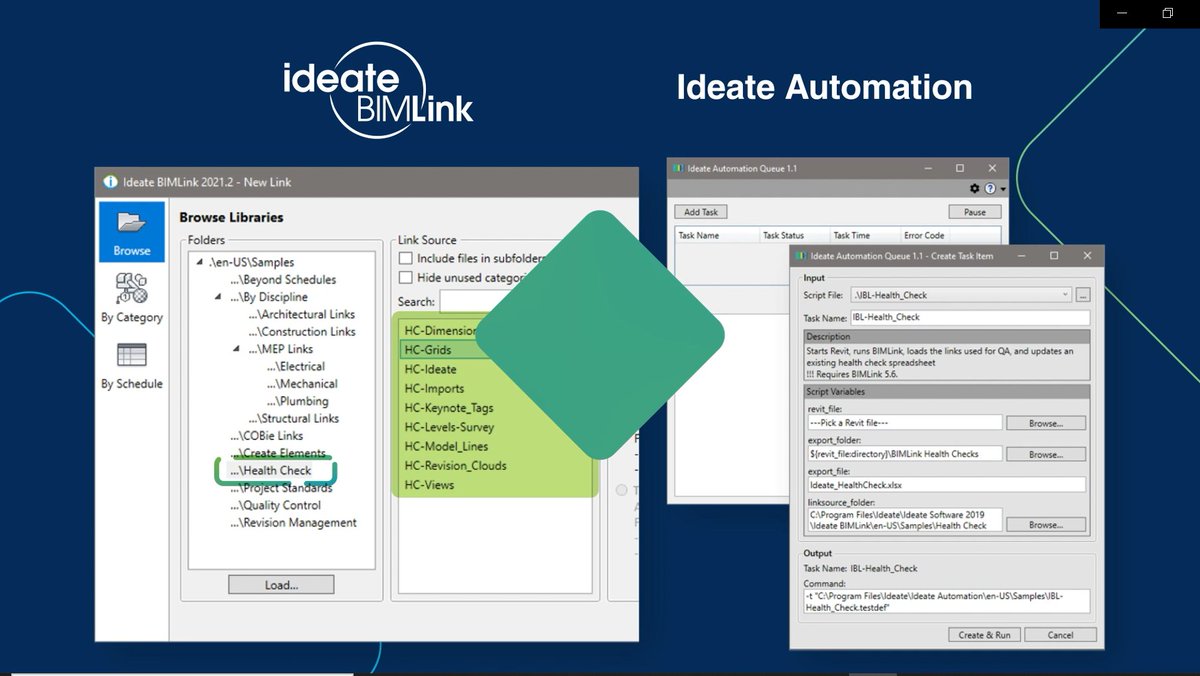Screen dimensions: 1200x676
Task: Select the HC-Grids link
Action: (x=428, y=350)
